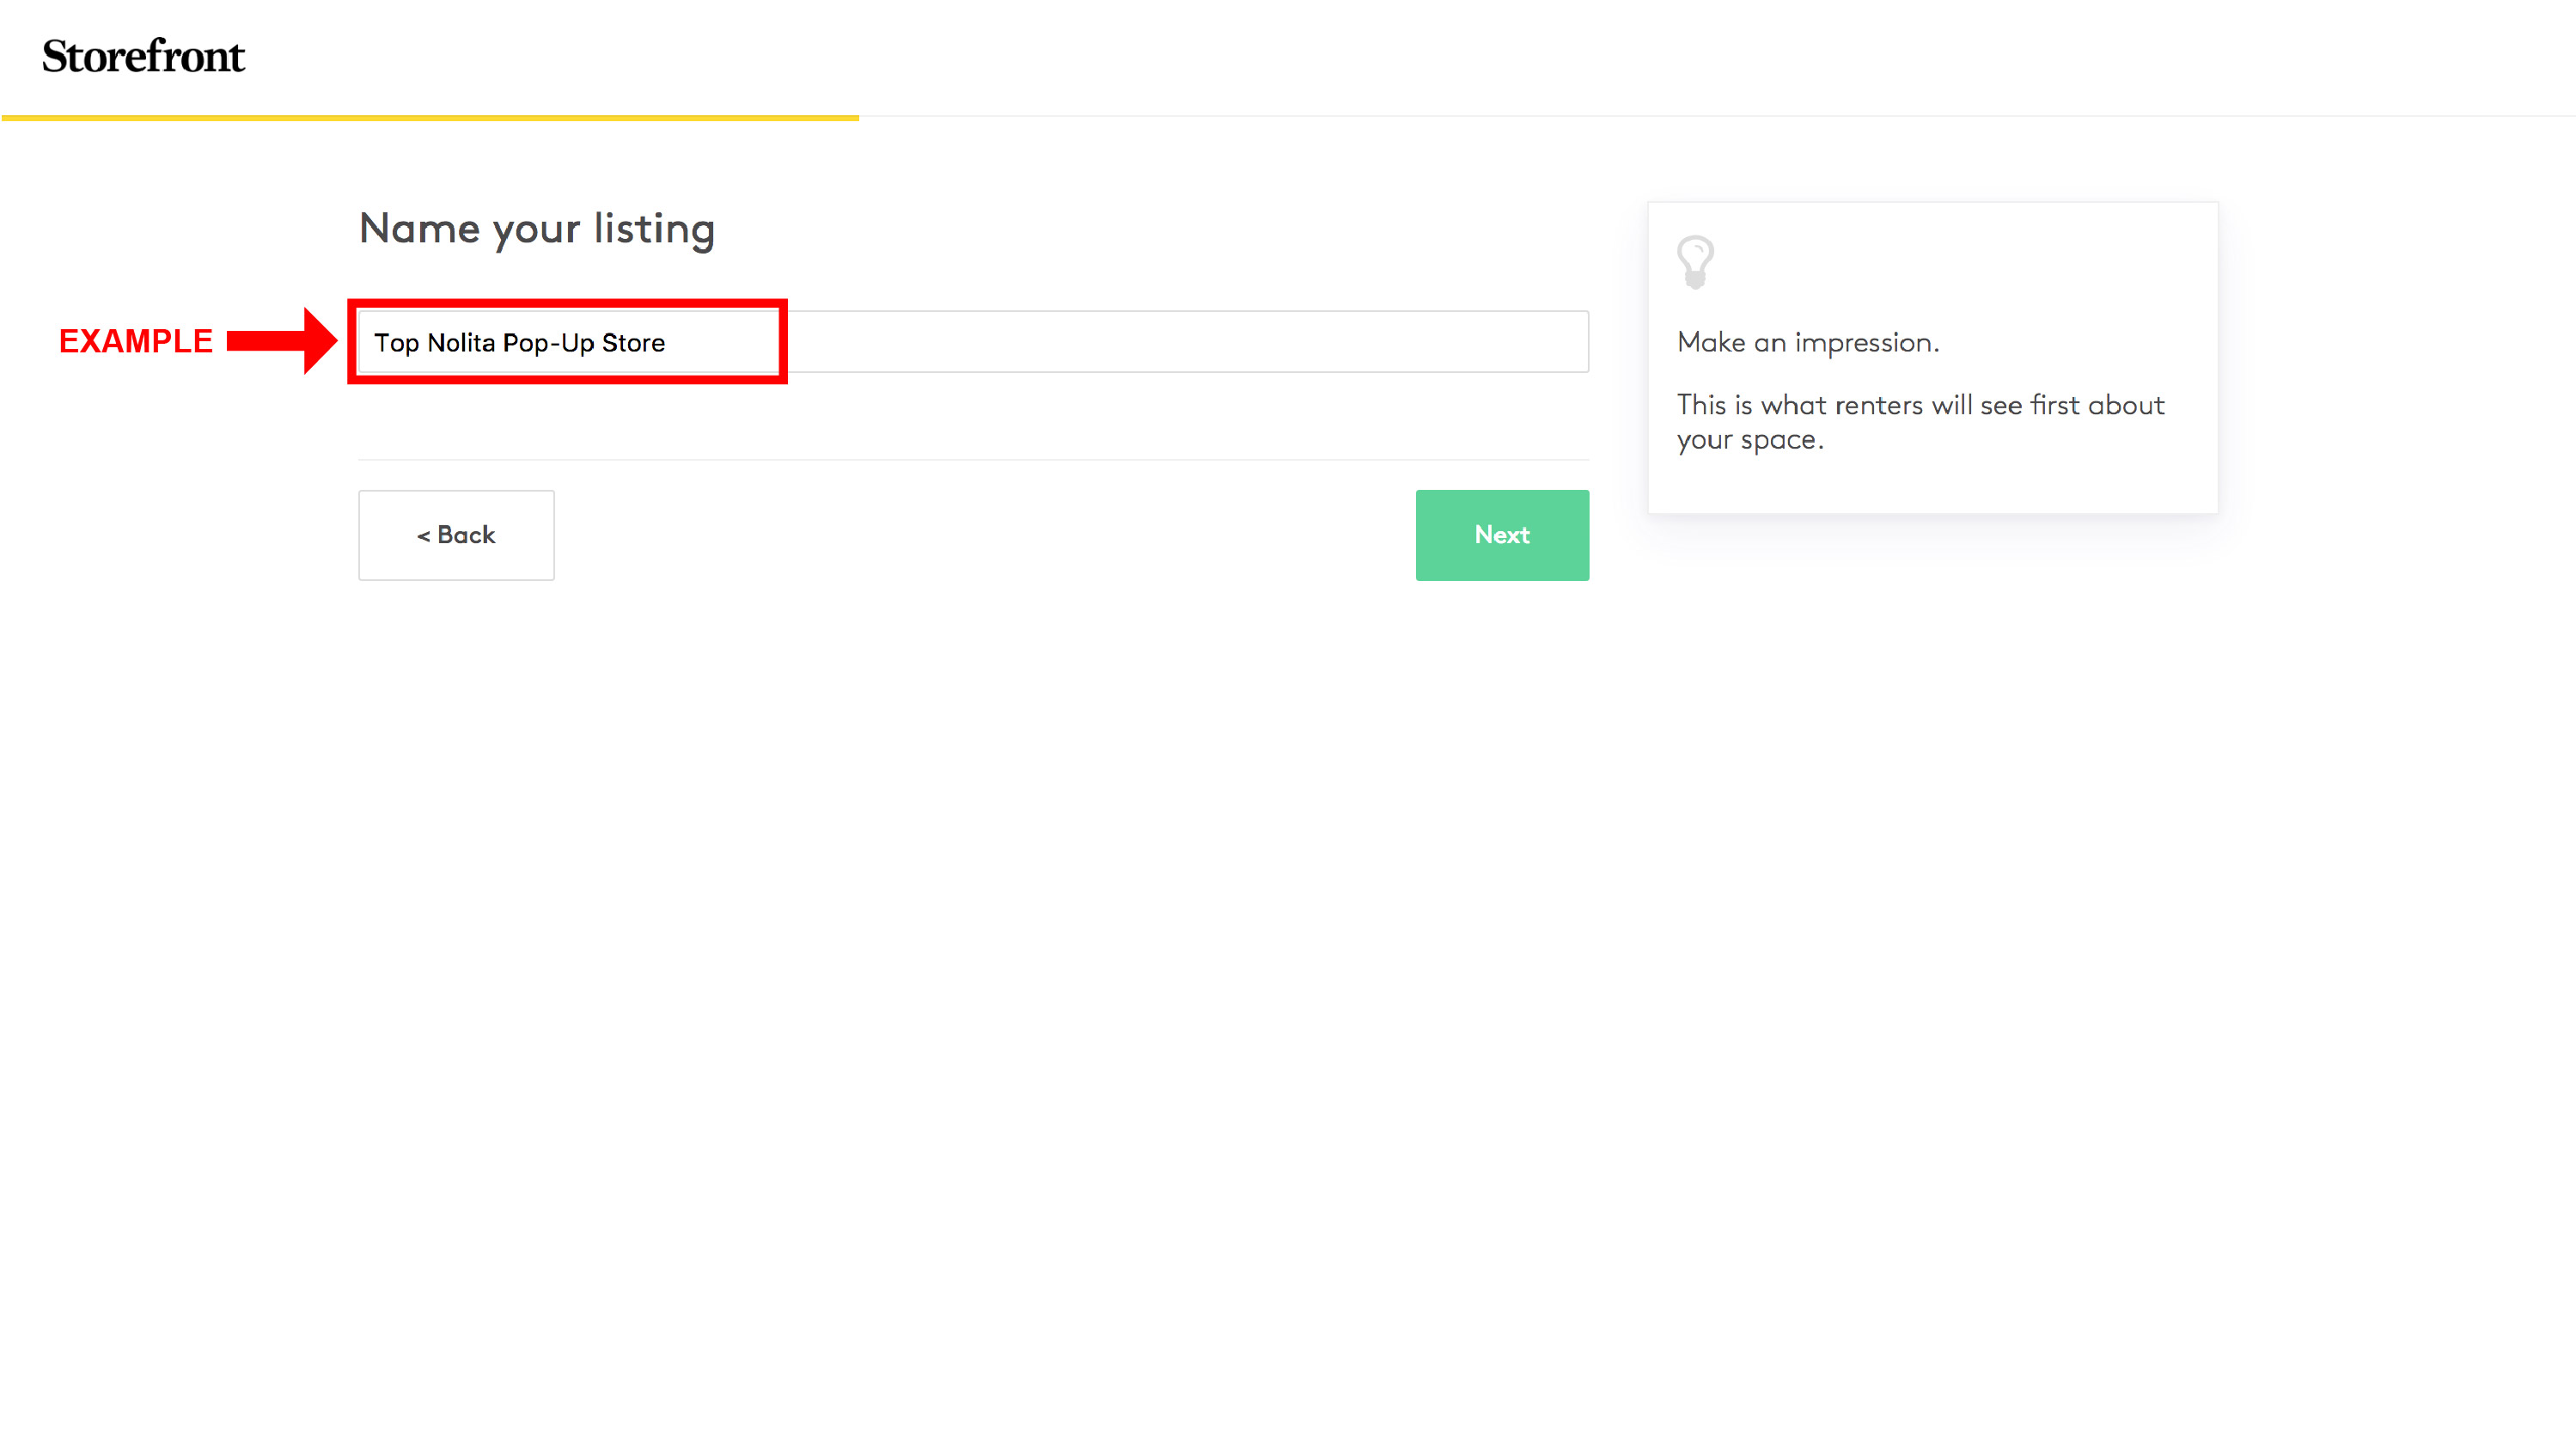The height and width of the screenshot is (1437, 2576).
Task: Place cursor on word Store in field
Action: (x=633, y=343)
